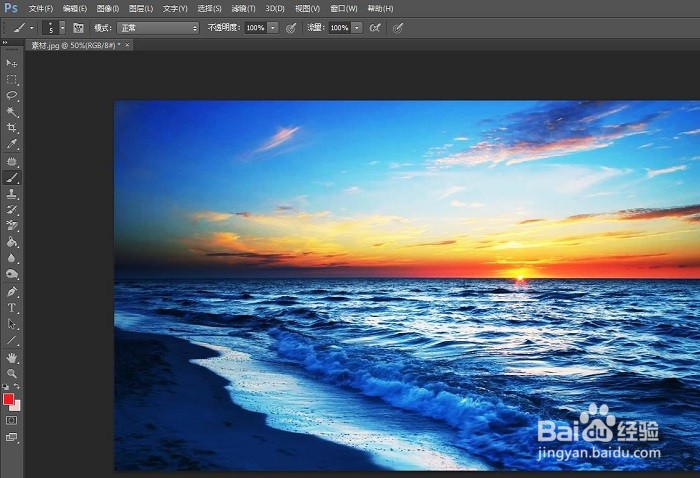Reset default foreground and background colors
The image size is (700, 478).
(5, 387)
